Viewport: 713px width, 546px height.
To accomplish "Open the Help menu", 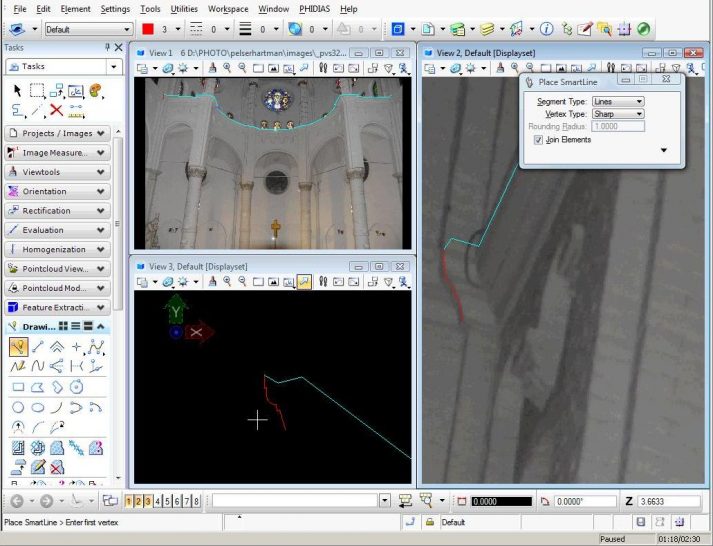I will tap(349, 9).
